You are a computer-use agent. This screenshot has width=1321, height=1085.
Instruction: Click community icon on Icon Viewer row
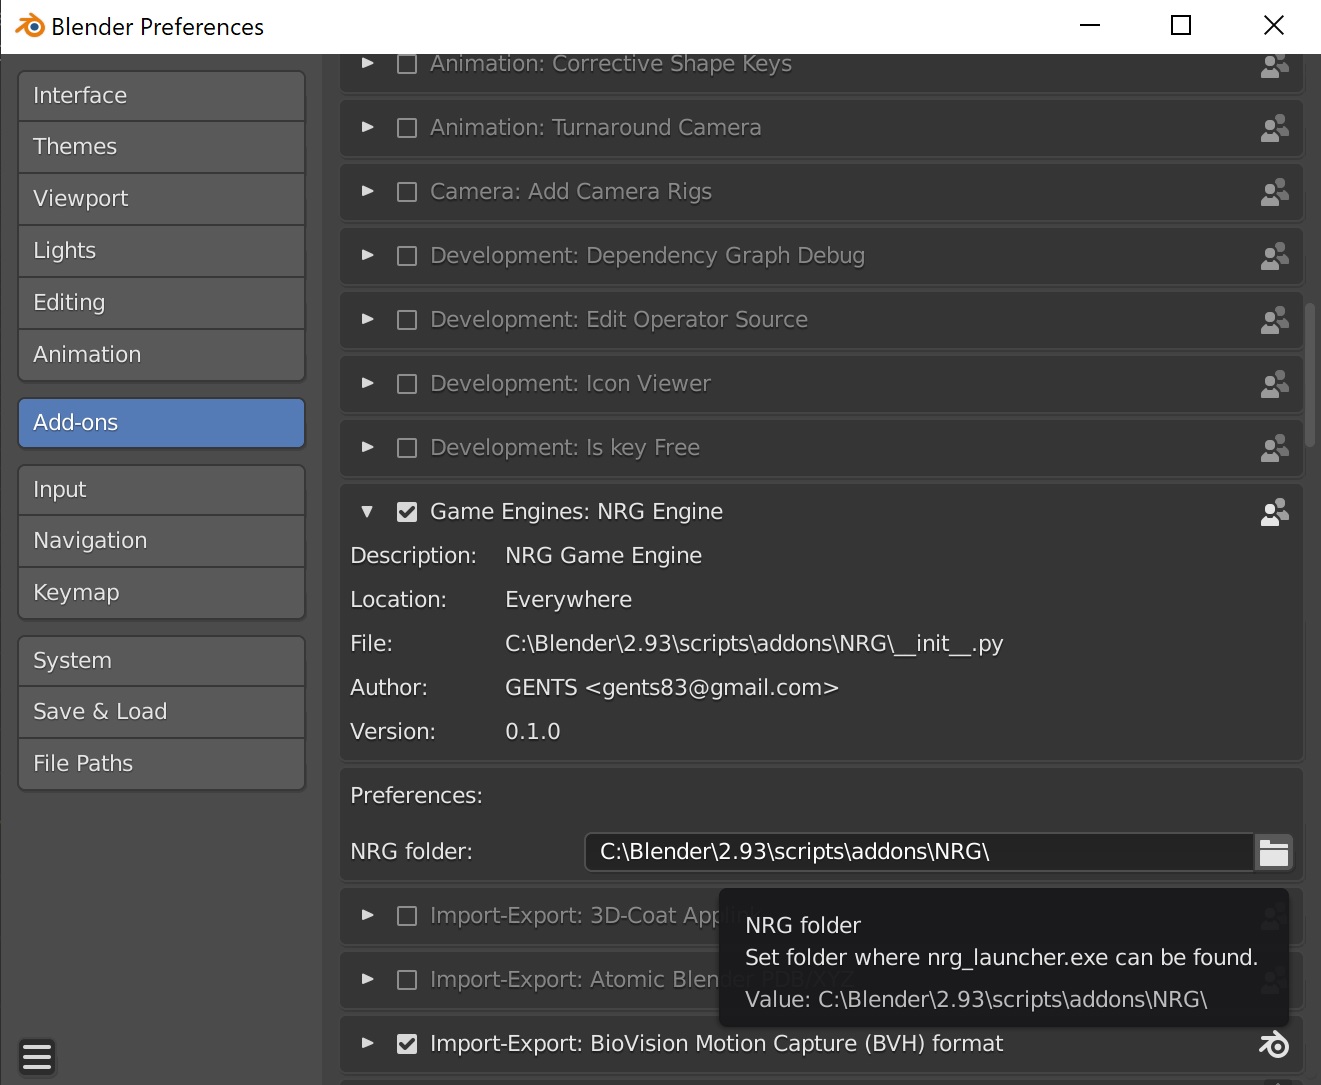tap(1274, 384)
